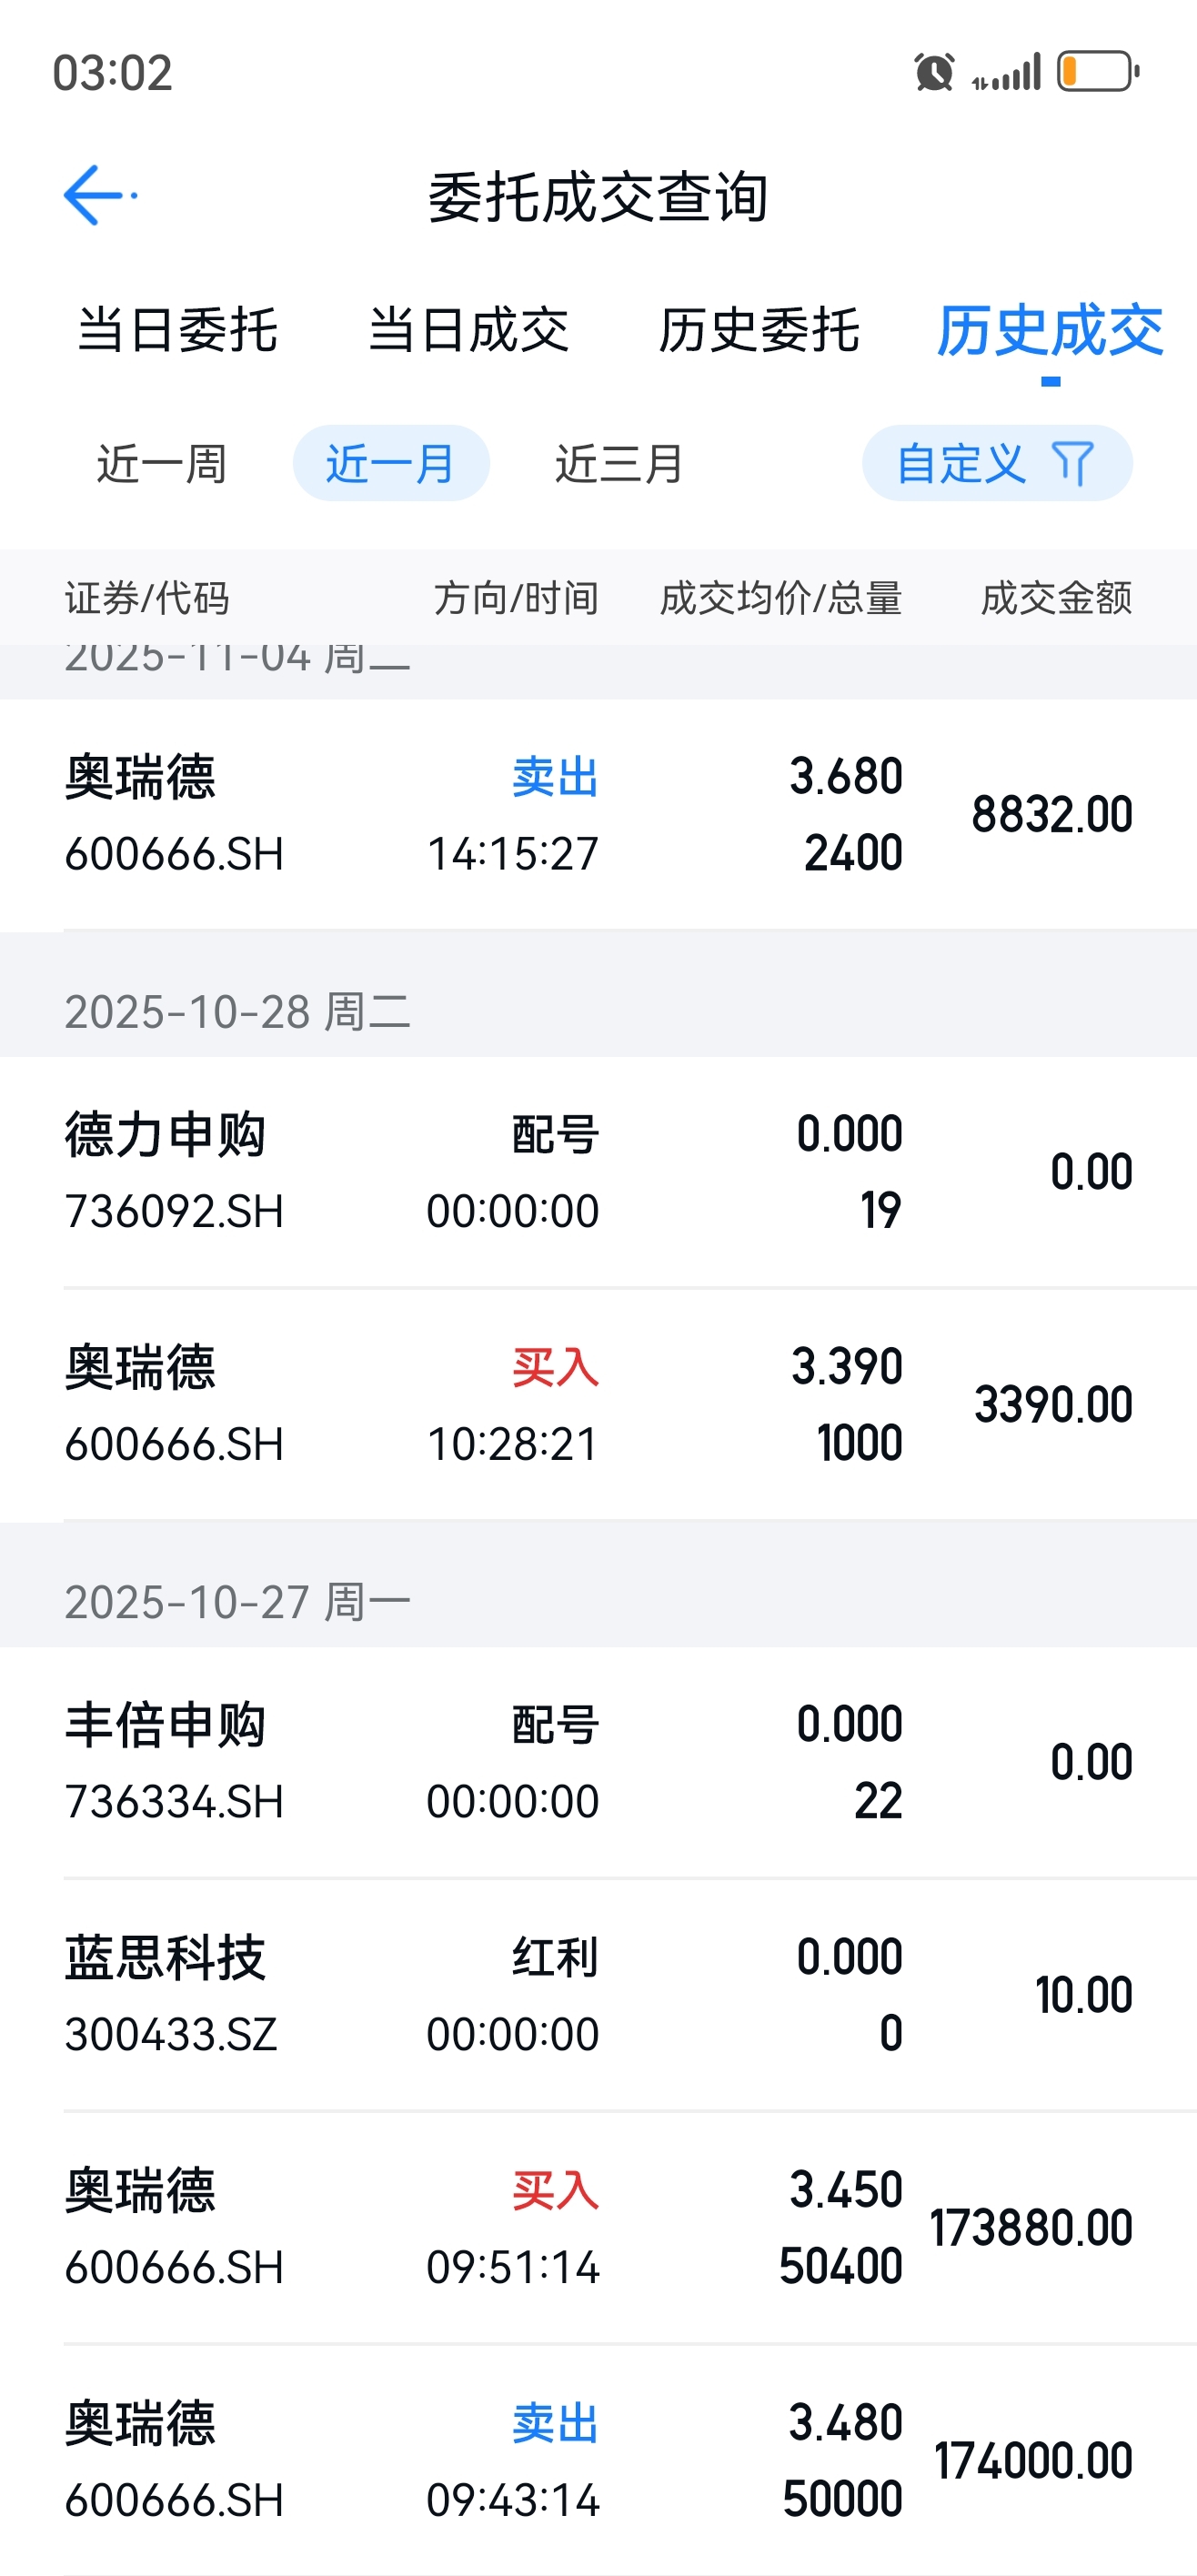Tap the alarm clock status icon
Image resolution: width=1197 pixels, height=2576 pixels.
click(934, 72)
